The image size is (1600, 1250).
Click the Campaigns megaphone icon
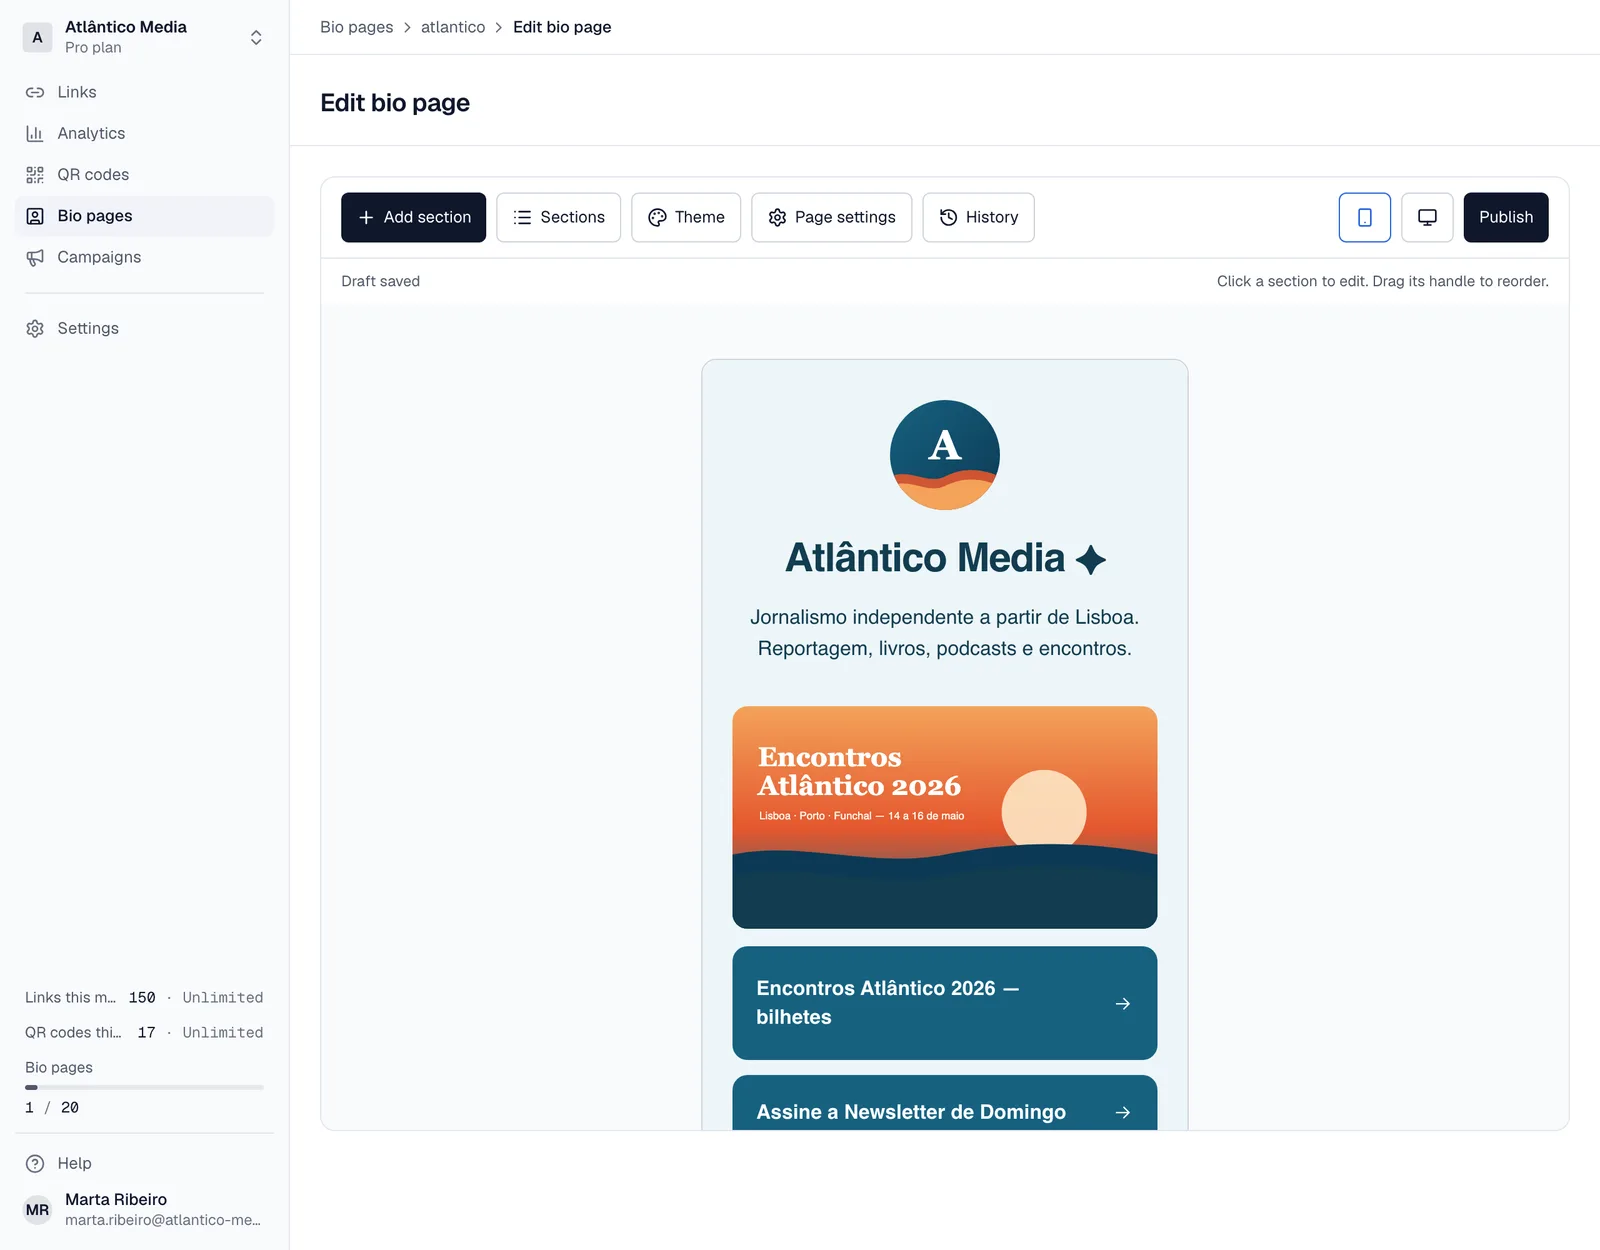[x=35, y=257]
